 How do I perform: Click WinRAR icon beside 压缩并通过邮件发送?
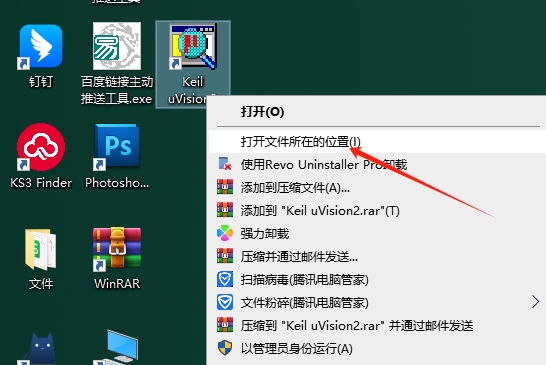225,256
